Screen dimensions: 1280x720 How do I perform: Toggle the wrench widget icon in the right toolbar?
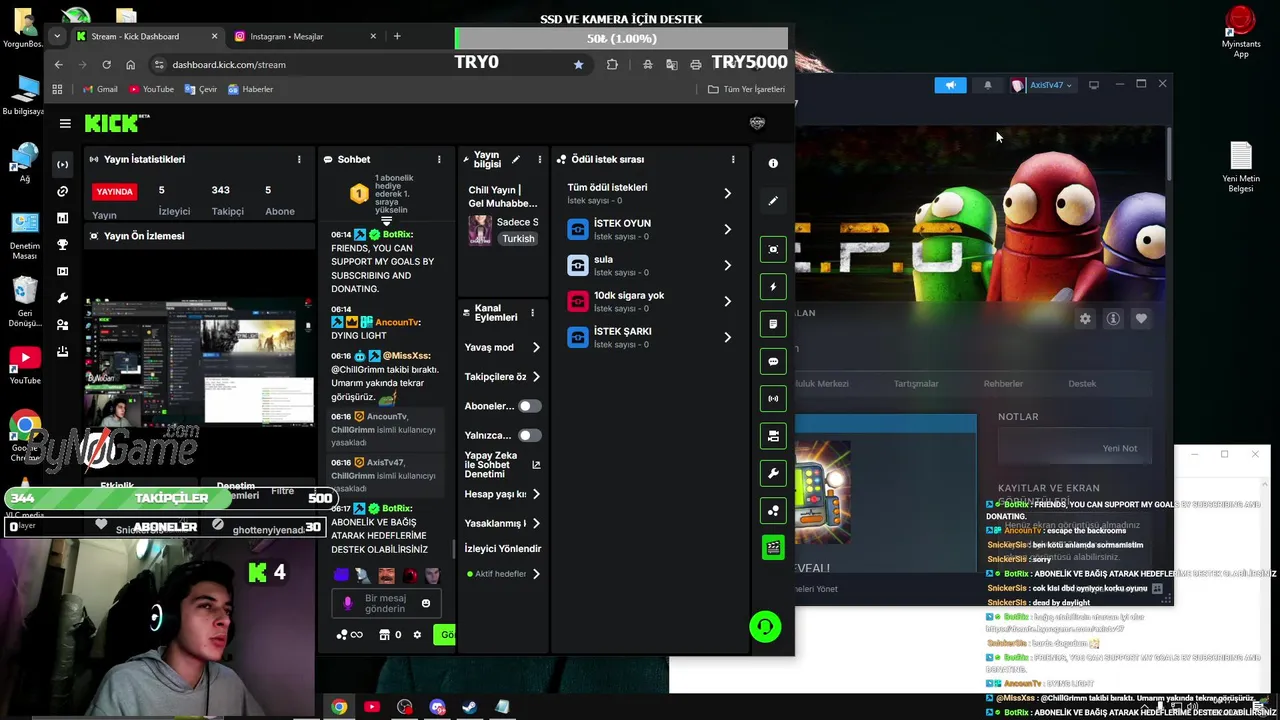click(x=773, y=473)
